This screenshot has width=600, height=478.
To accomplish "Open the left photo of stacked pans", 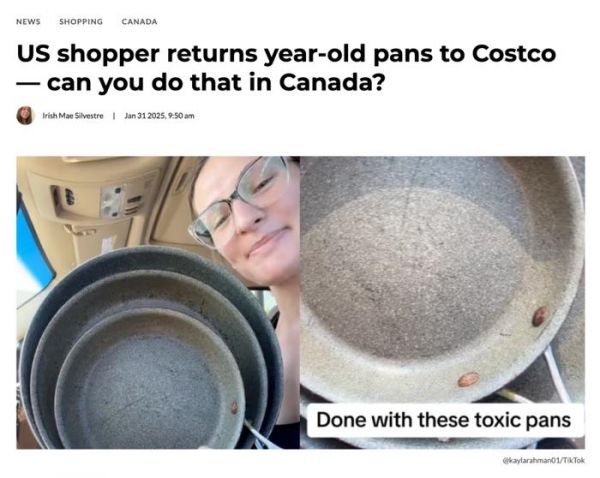I will [158, 302].
